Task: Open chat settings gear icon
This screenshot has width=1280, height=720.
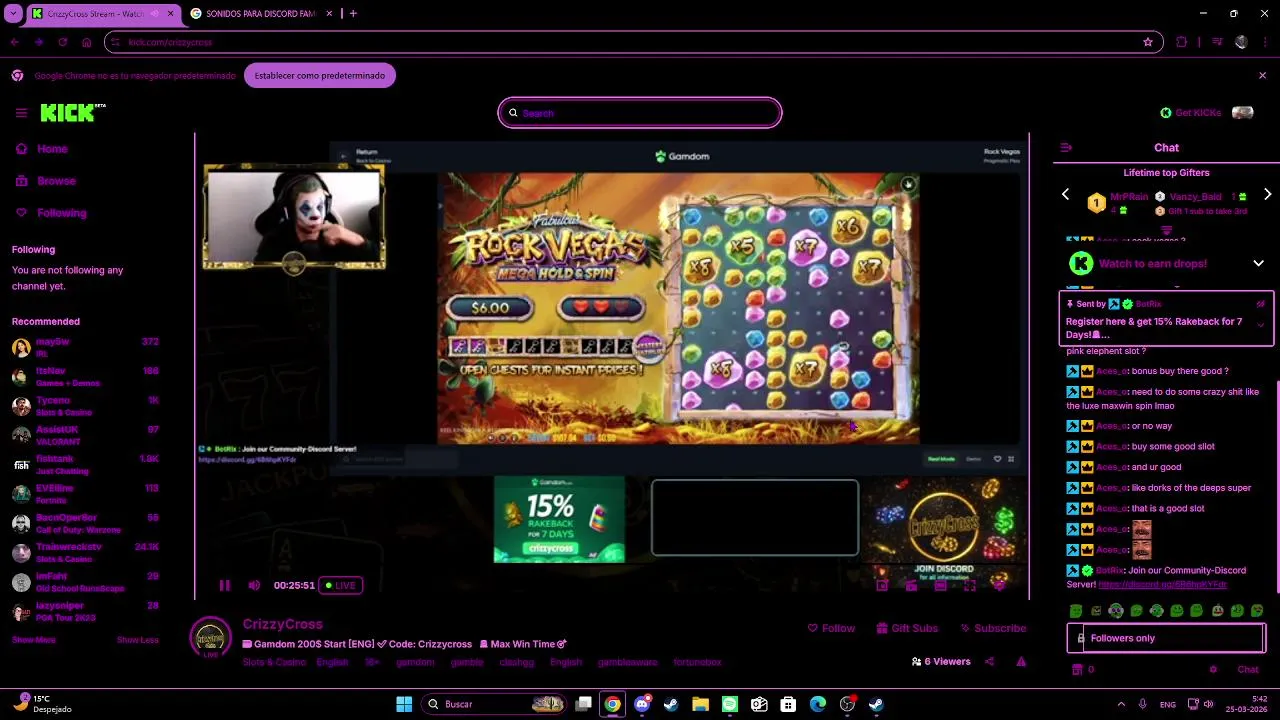Action: click(x=1213, y=670)
